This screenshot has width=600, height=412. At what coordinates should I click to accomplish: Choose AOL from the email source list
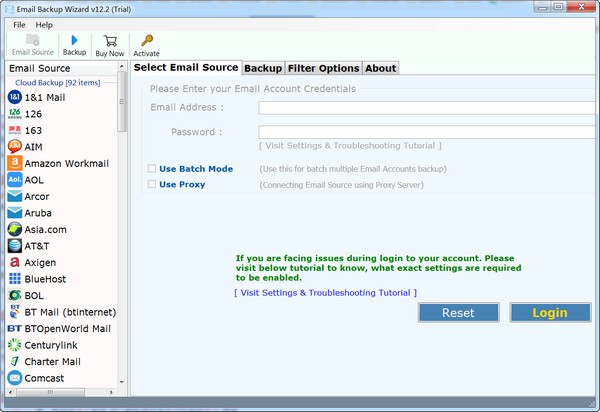(34, 180)
